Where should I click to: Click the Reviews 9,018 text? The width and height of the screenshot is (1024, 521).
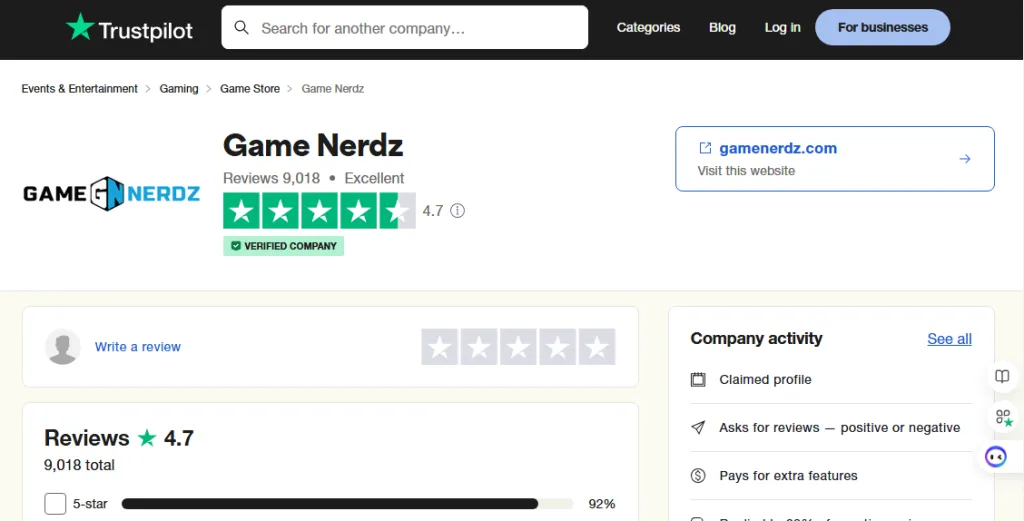272,178
